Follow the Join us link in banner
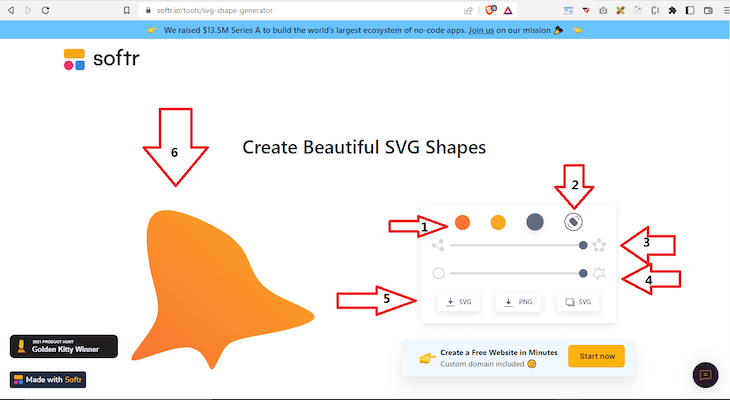 [x=481, y=30]
